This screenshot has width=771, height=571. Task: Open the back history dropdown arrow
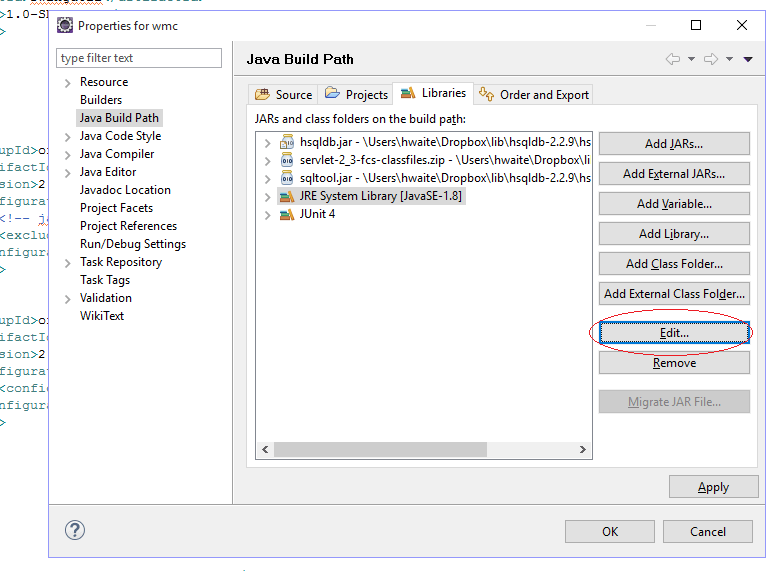[691, 60]
